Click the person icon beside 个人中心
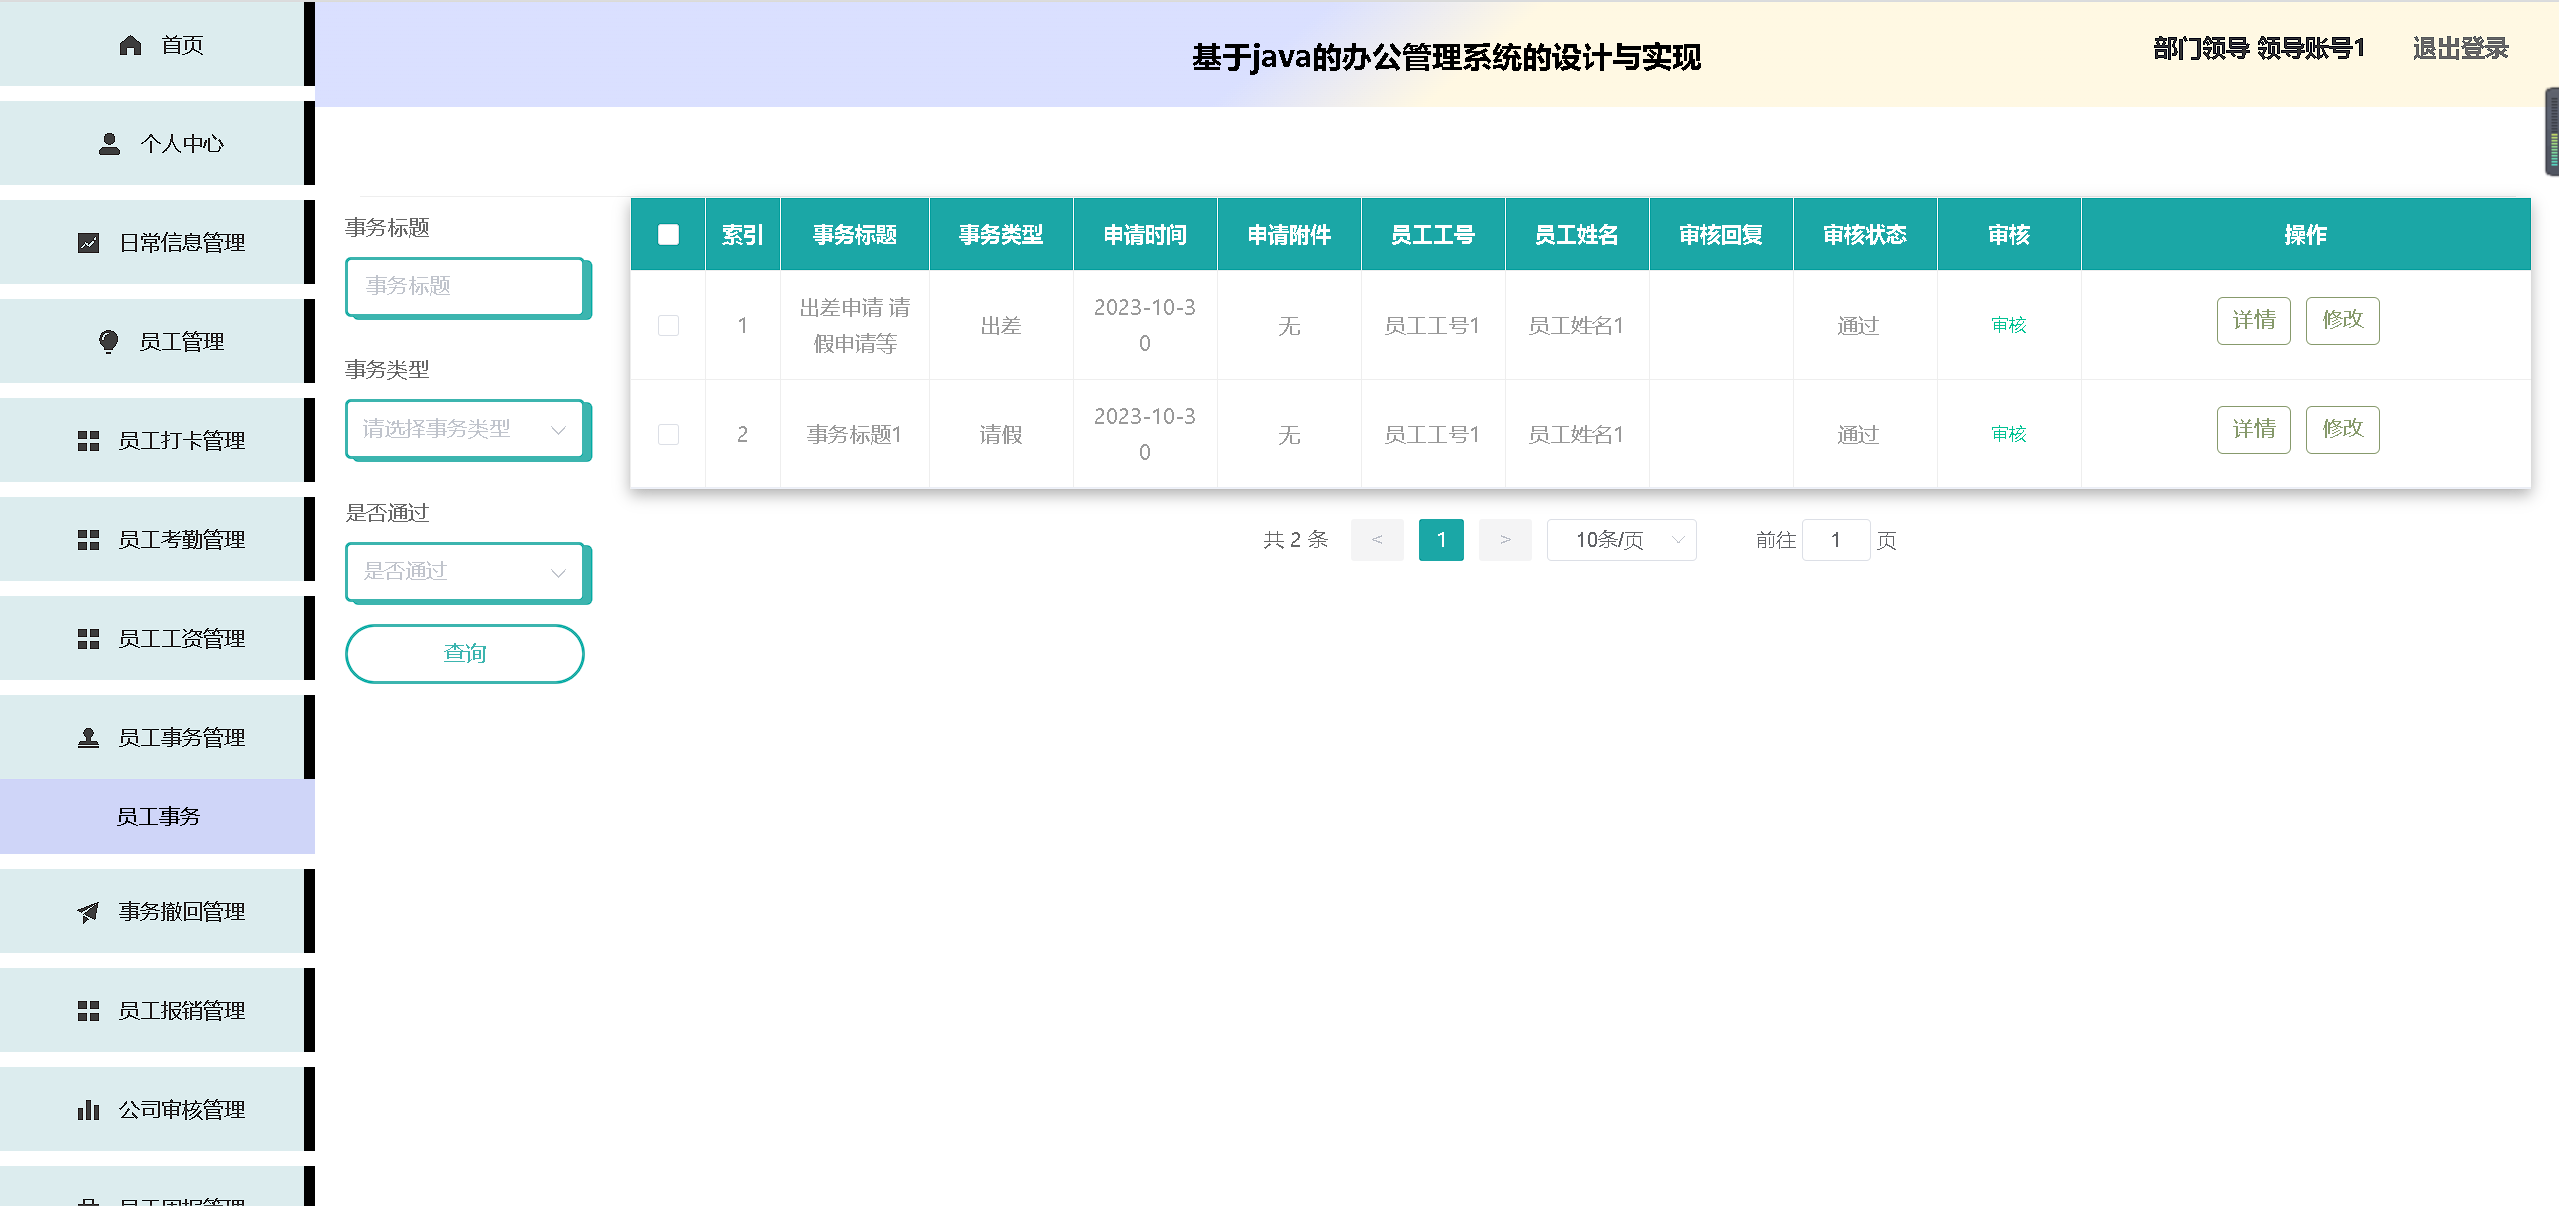Viewport: 2559px width, 1206px height. pyautogui.click(x=109, y=144)
